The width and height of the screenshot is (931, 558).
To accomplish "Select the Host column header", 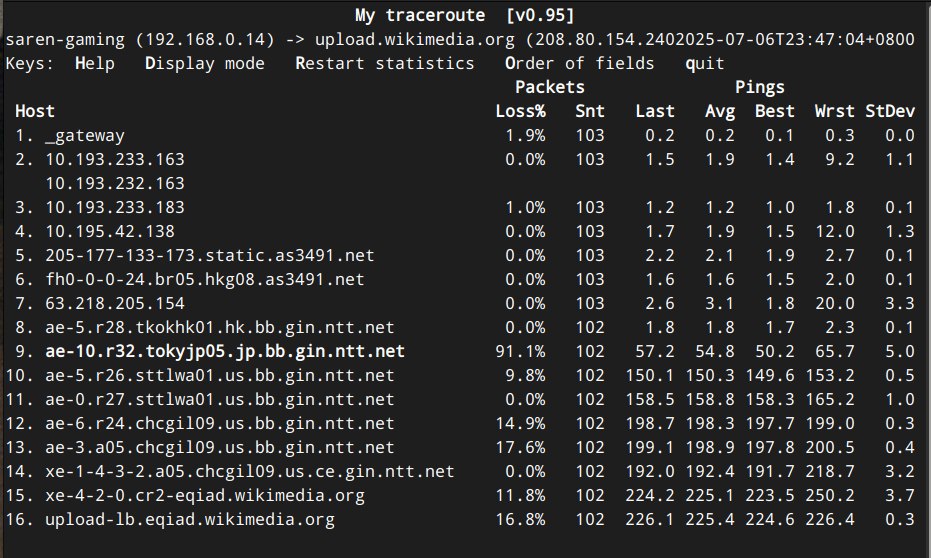I will click(x=35, y=111).
